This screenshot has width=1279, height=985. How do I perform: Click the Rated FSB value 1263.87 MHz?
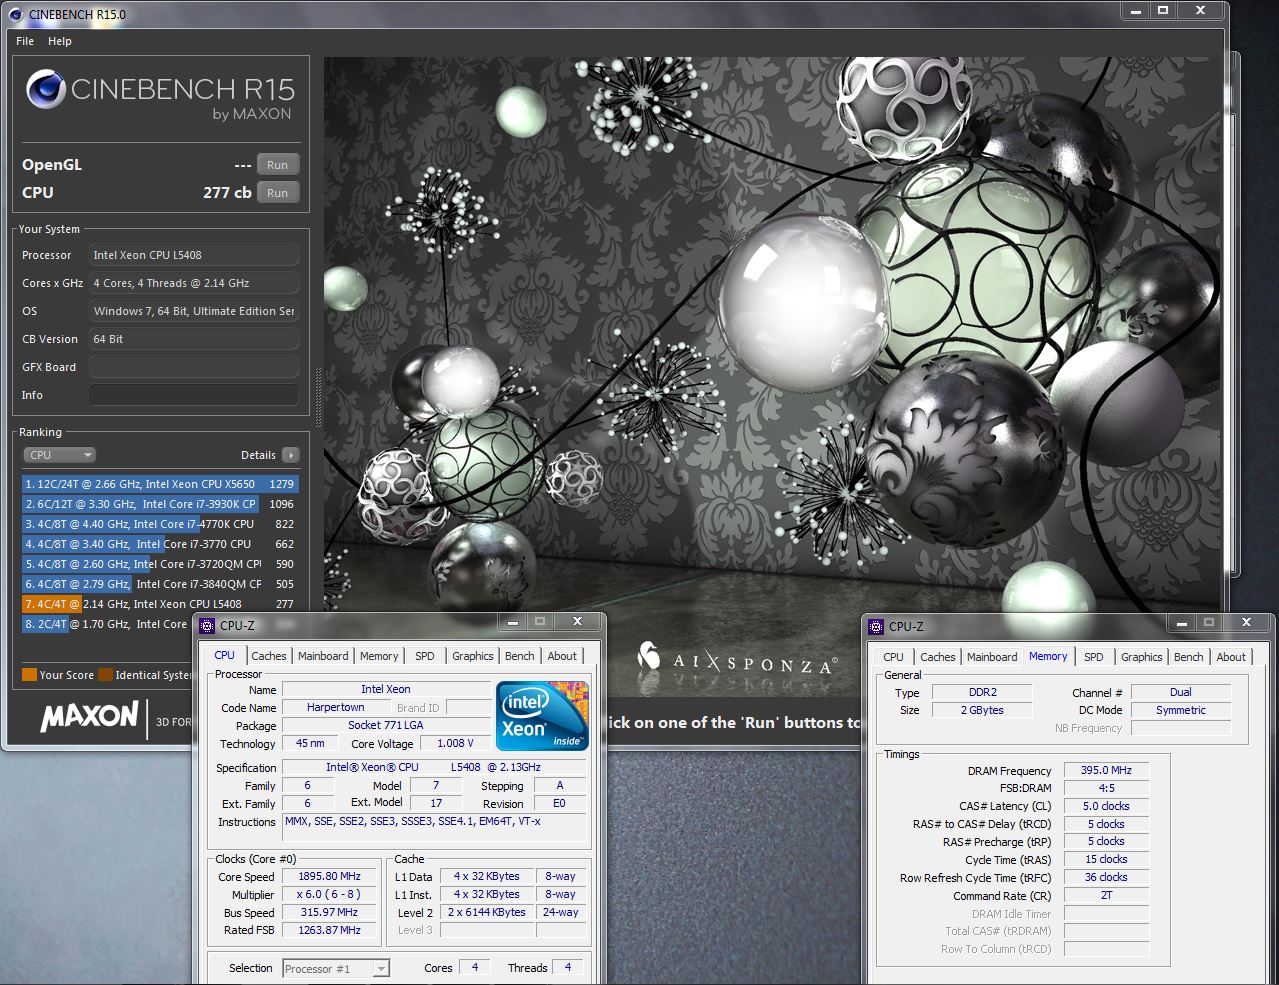point(329,930)
